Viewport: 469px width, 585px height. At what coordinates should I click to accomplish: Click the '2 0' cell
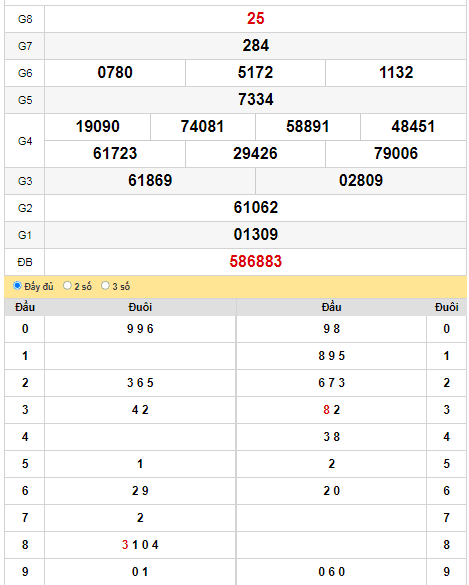[x=331, y=491]
